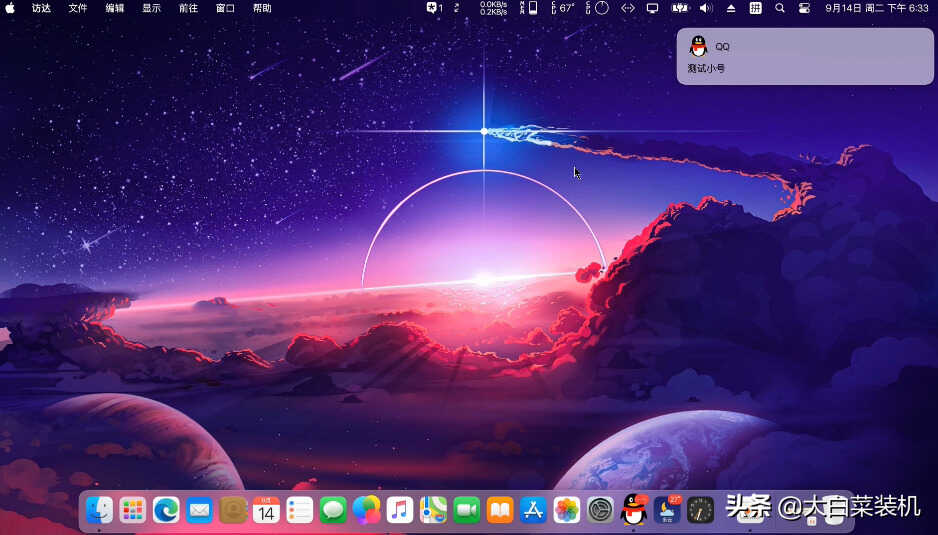Click the QQ notification banner

click(x=805, y=56)
